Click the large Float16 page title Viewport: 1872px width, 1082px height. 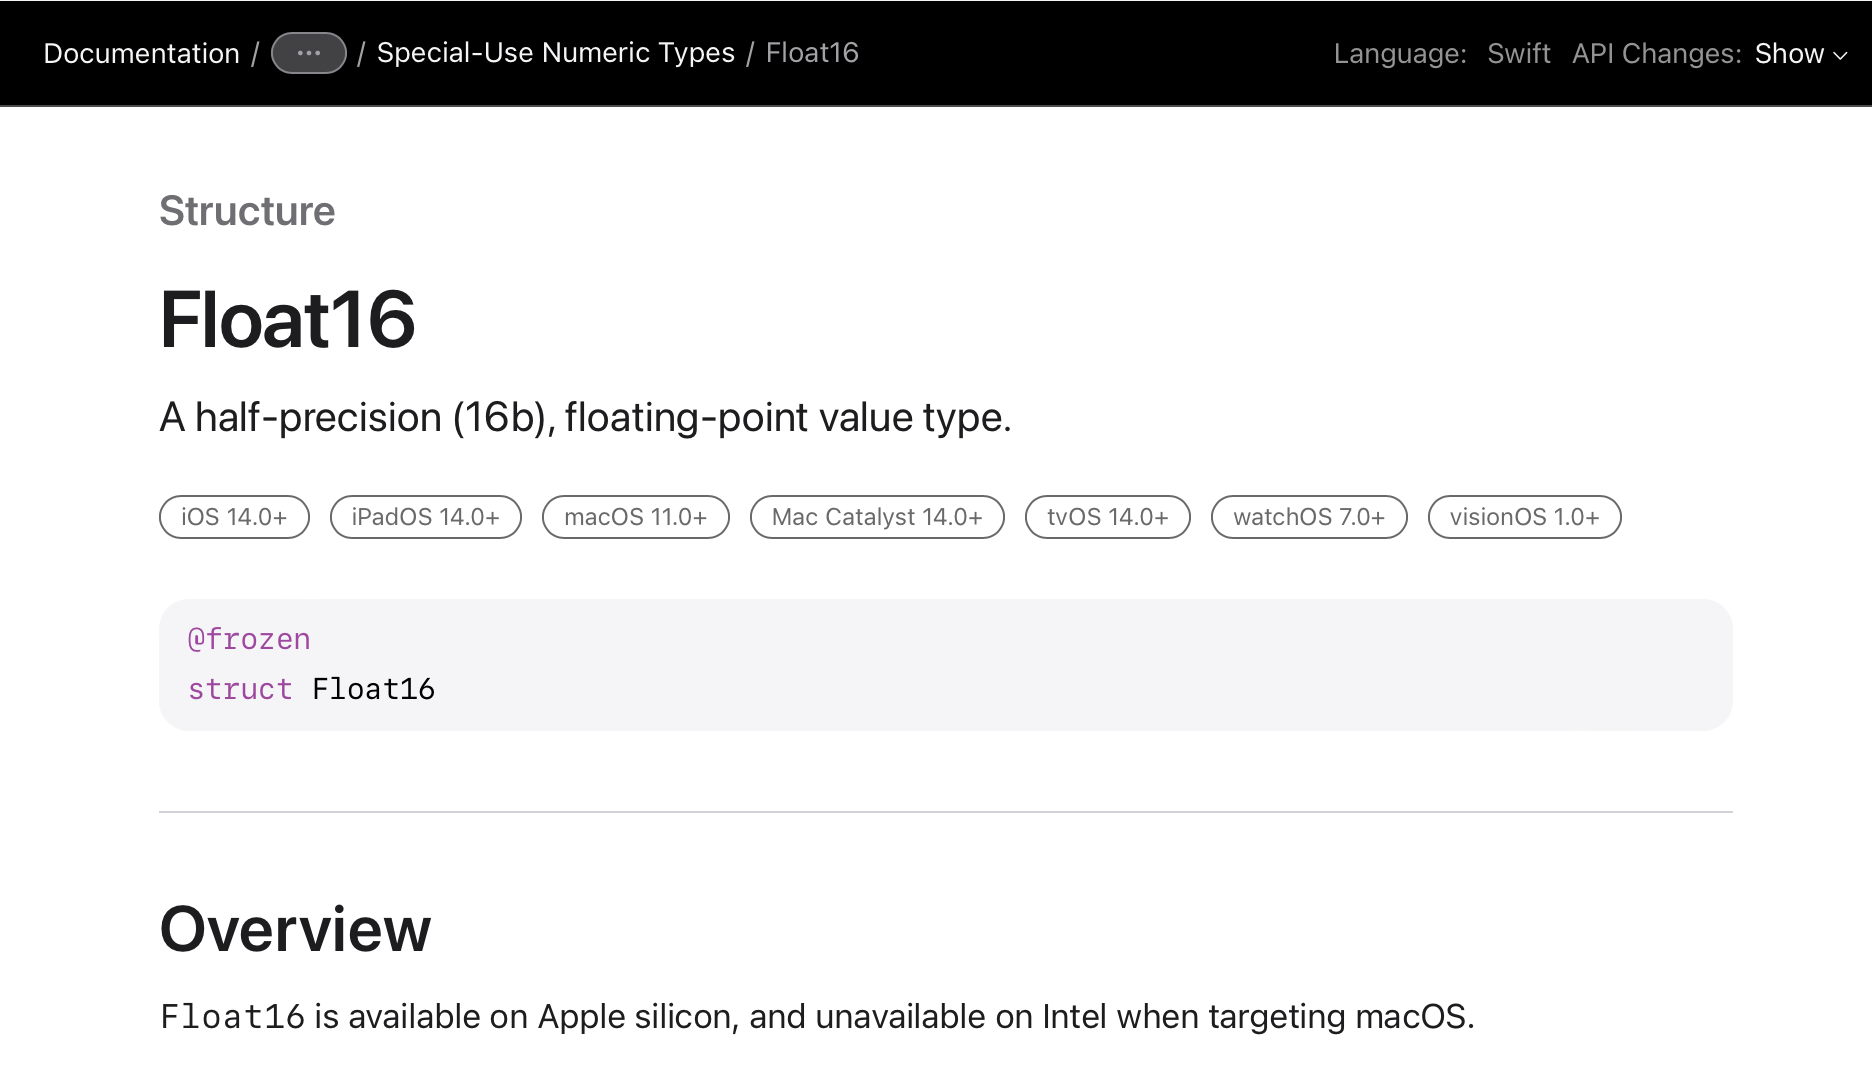pyautogui.click(x=287, y=320)
